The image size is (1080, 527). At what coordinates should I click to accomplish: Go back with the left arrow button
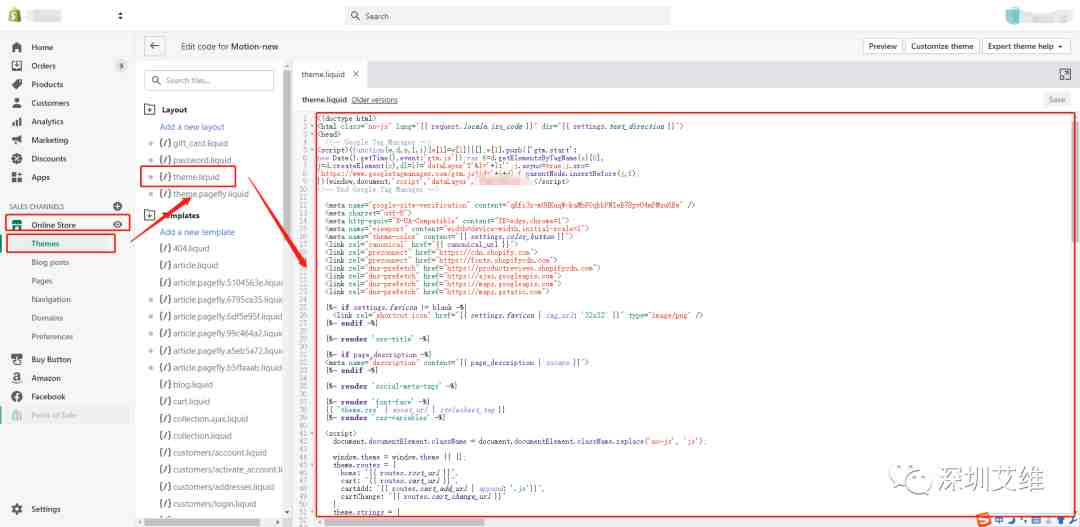pos(154,46)
